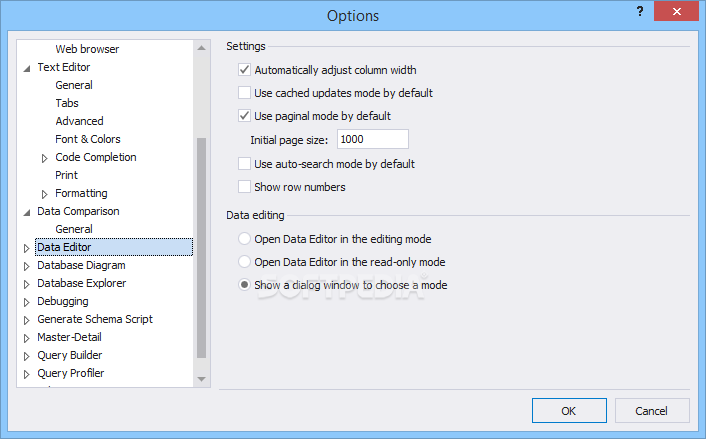Image resolution: width=706 pixels, height=439 pixels.
Task: Expand the Generate Schema Script node
Action: pos(27,320)
